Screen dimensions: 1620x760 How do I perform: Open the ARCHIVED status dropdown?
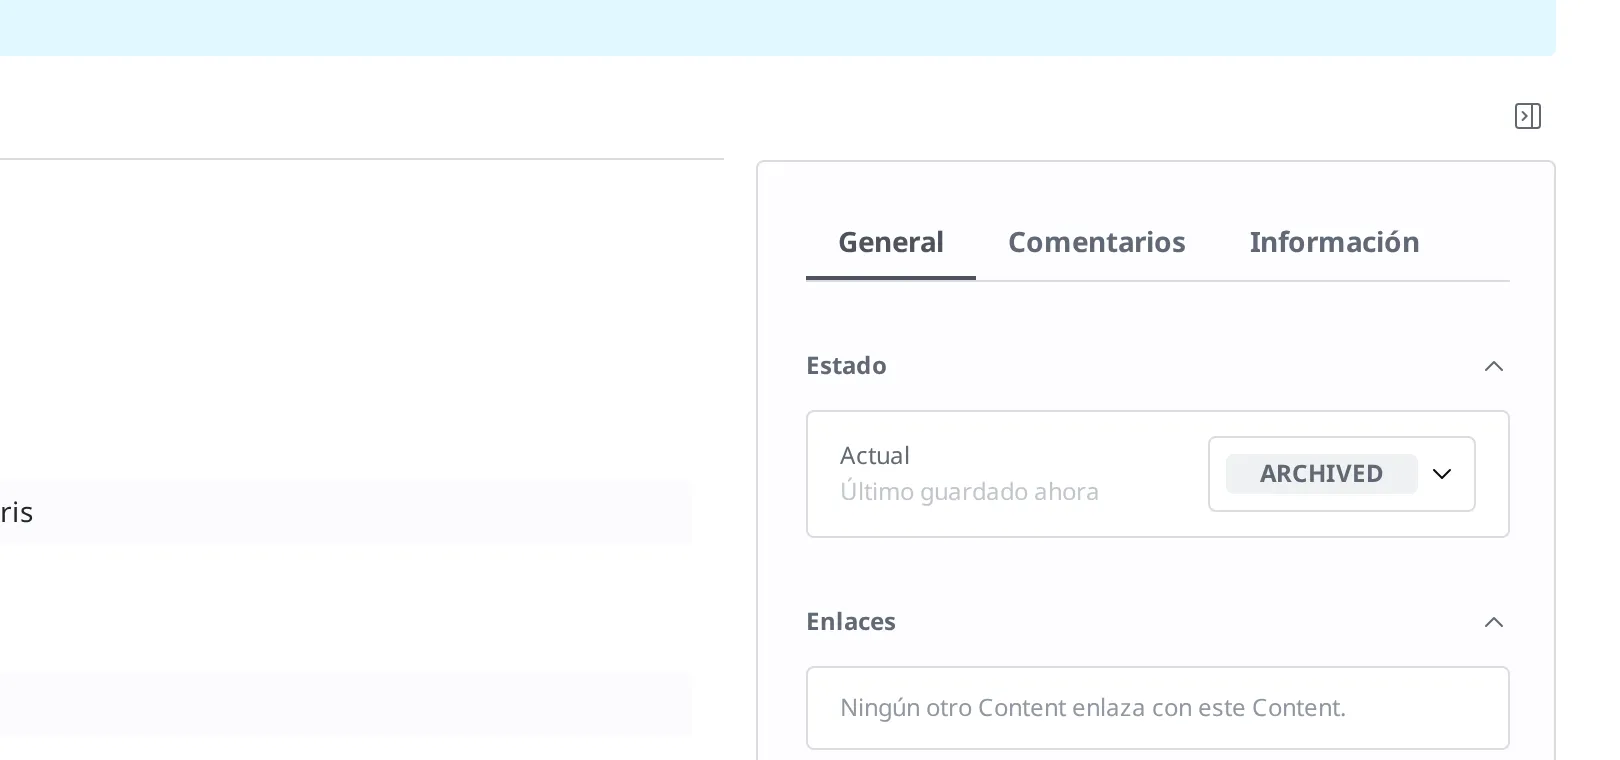point(1341,474)
